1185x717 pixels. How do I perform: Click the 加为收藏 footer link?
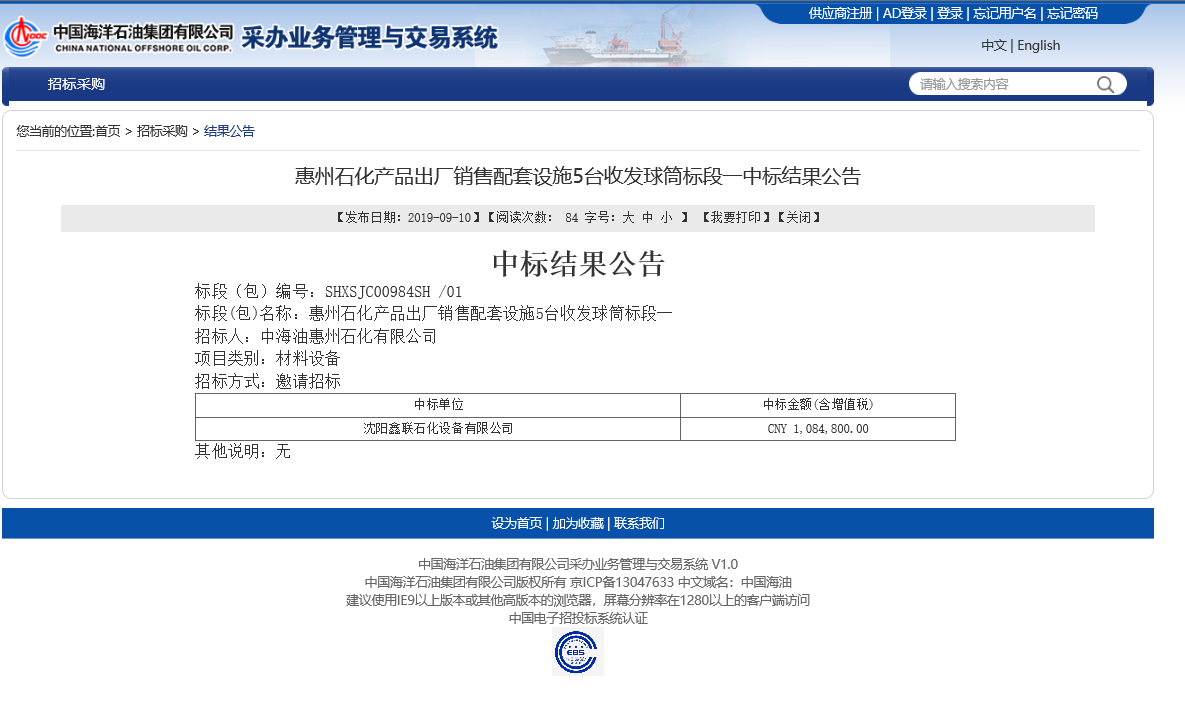point(578,524)
